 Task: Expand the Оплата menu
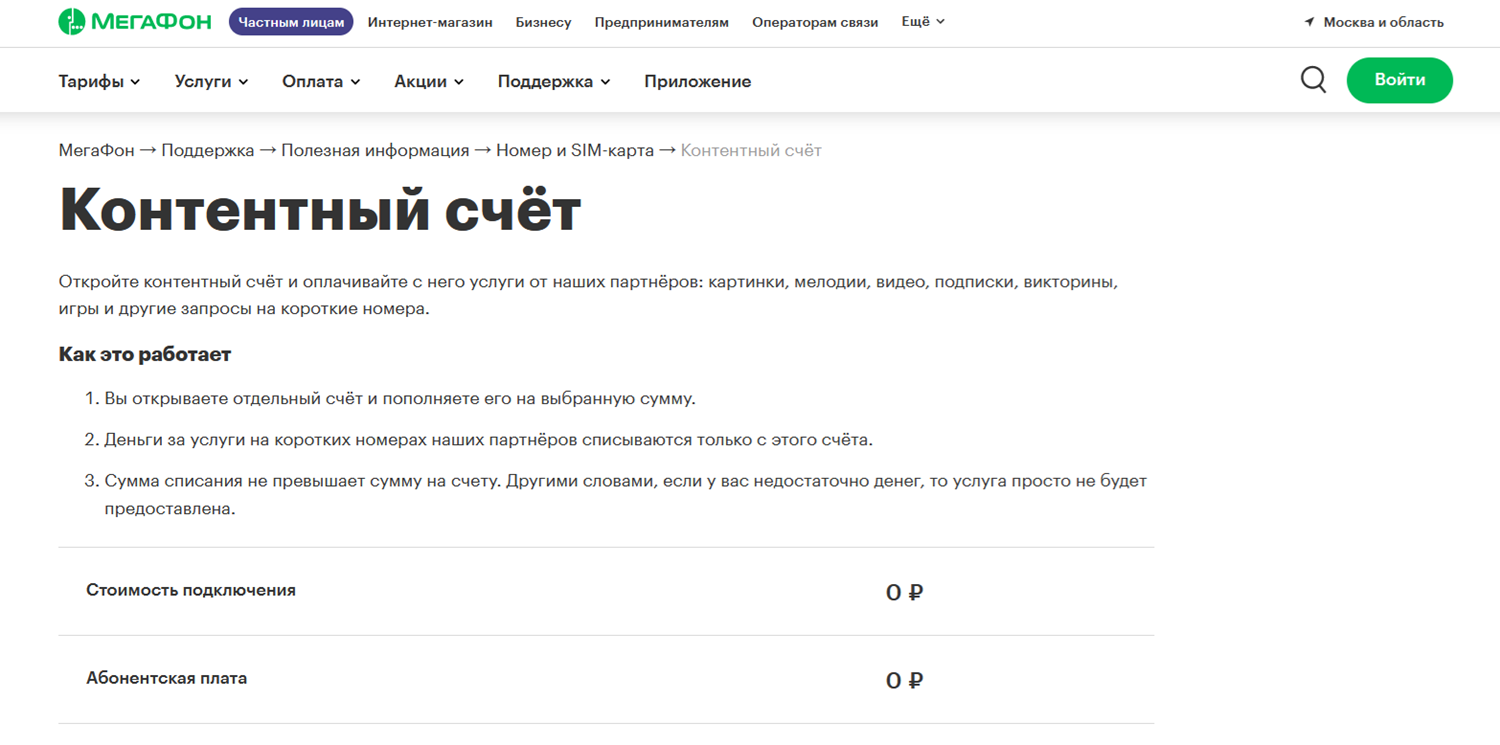click(x=321, y=82)
